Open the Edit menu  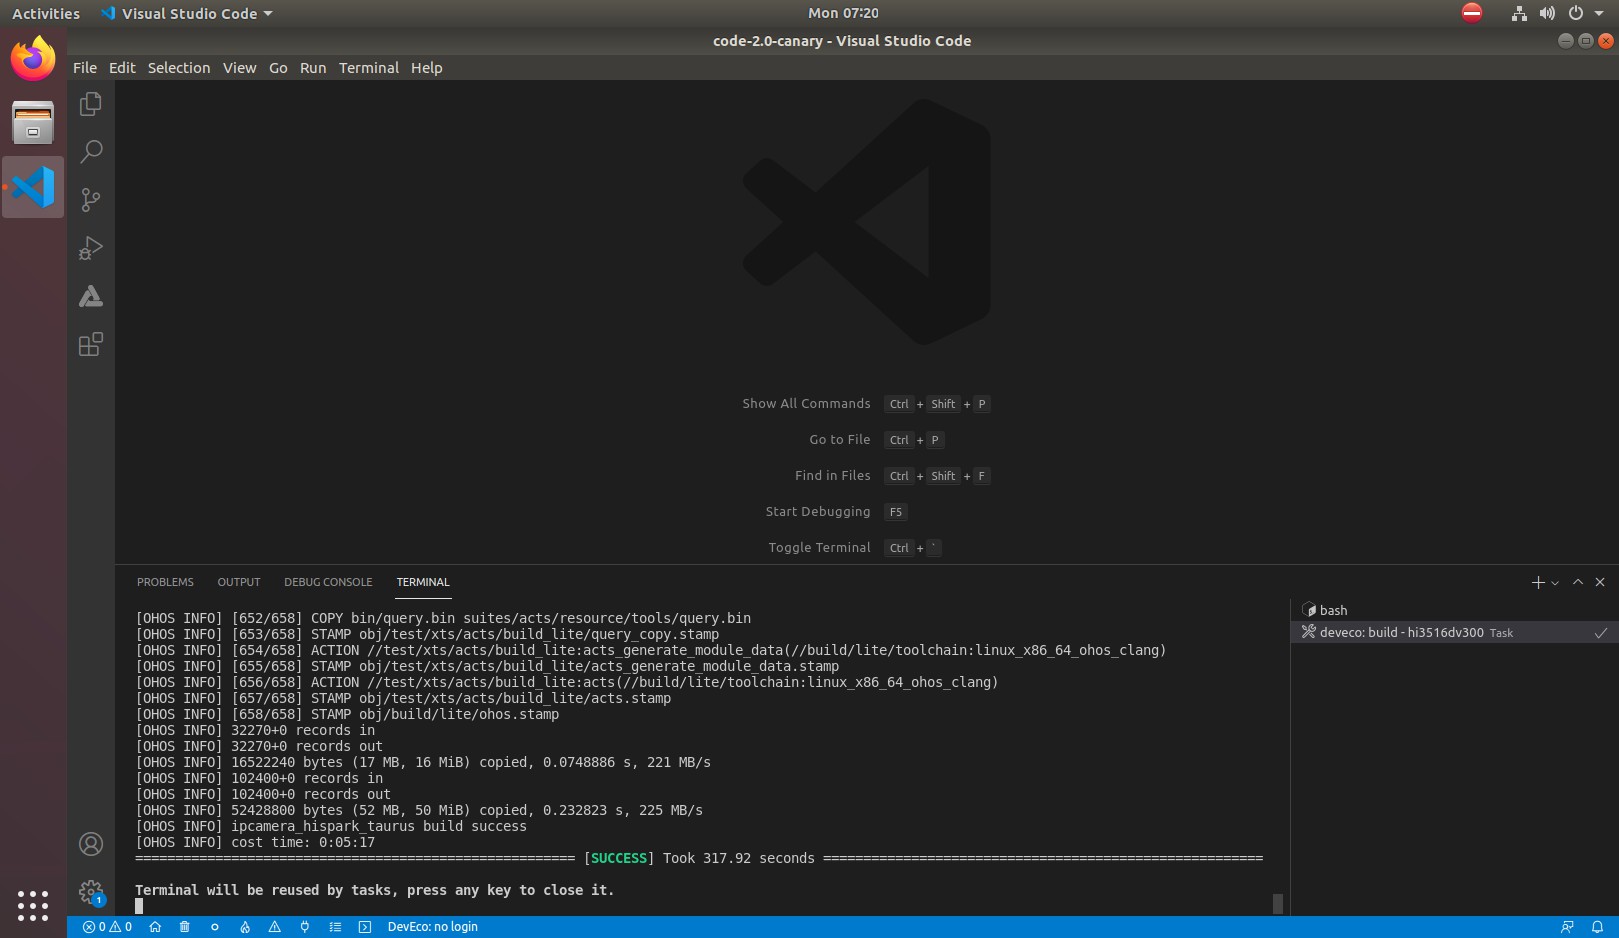(122, 68)
